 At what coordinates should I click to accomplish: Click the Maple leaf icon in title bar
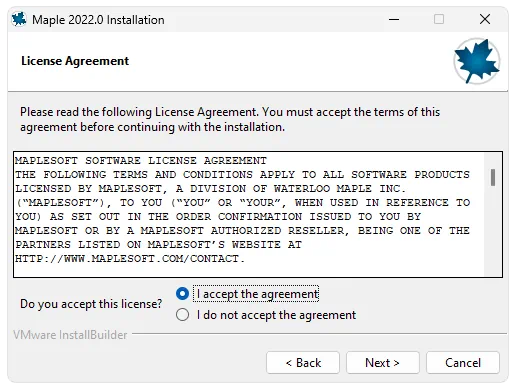coord(19,19)
